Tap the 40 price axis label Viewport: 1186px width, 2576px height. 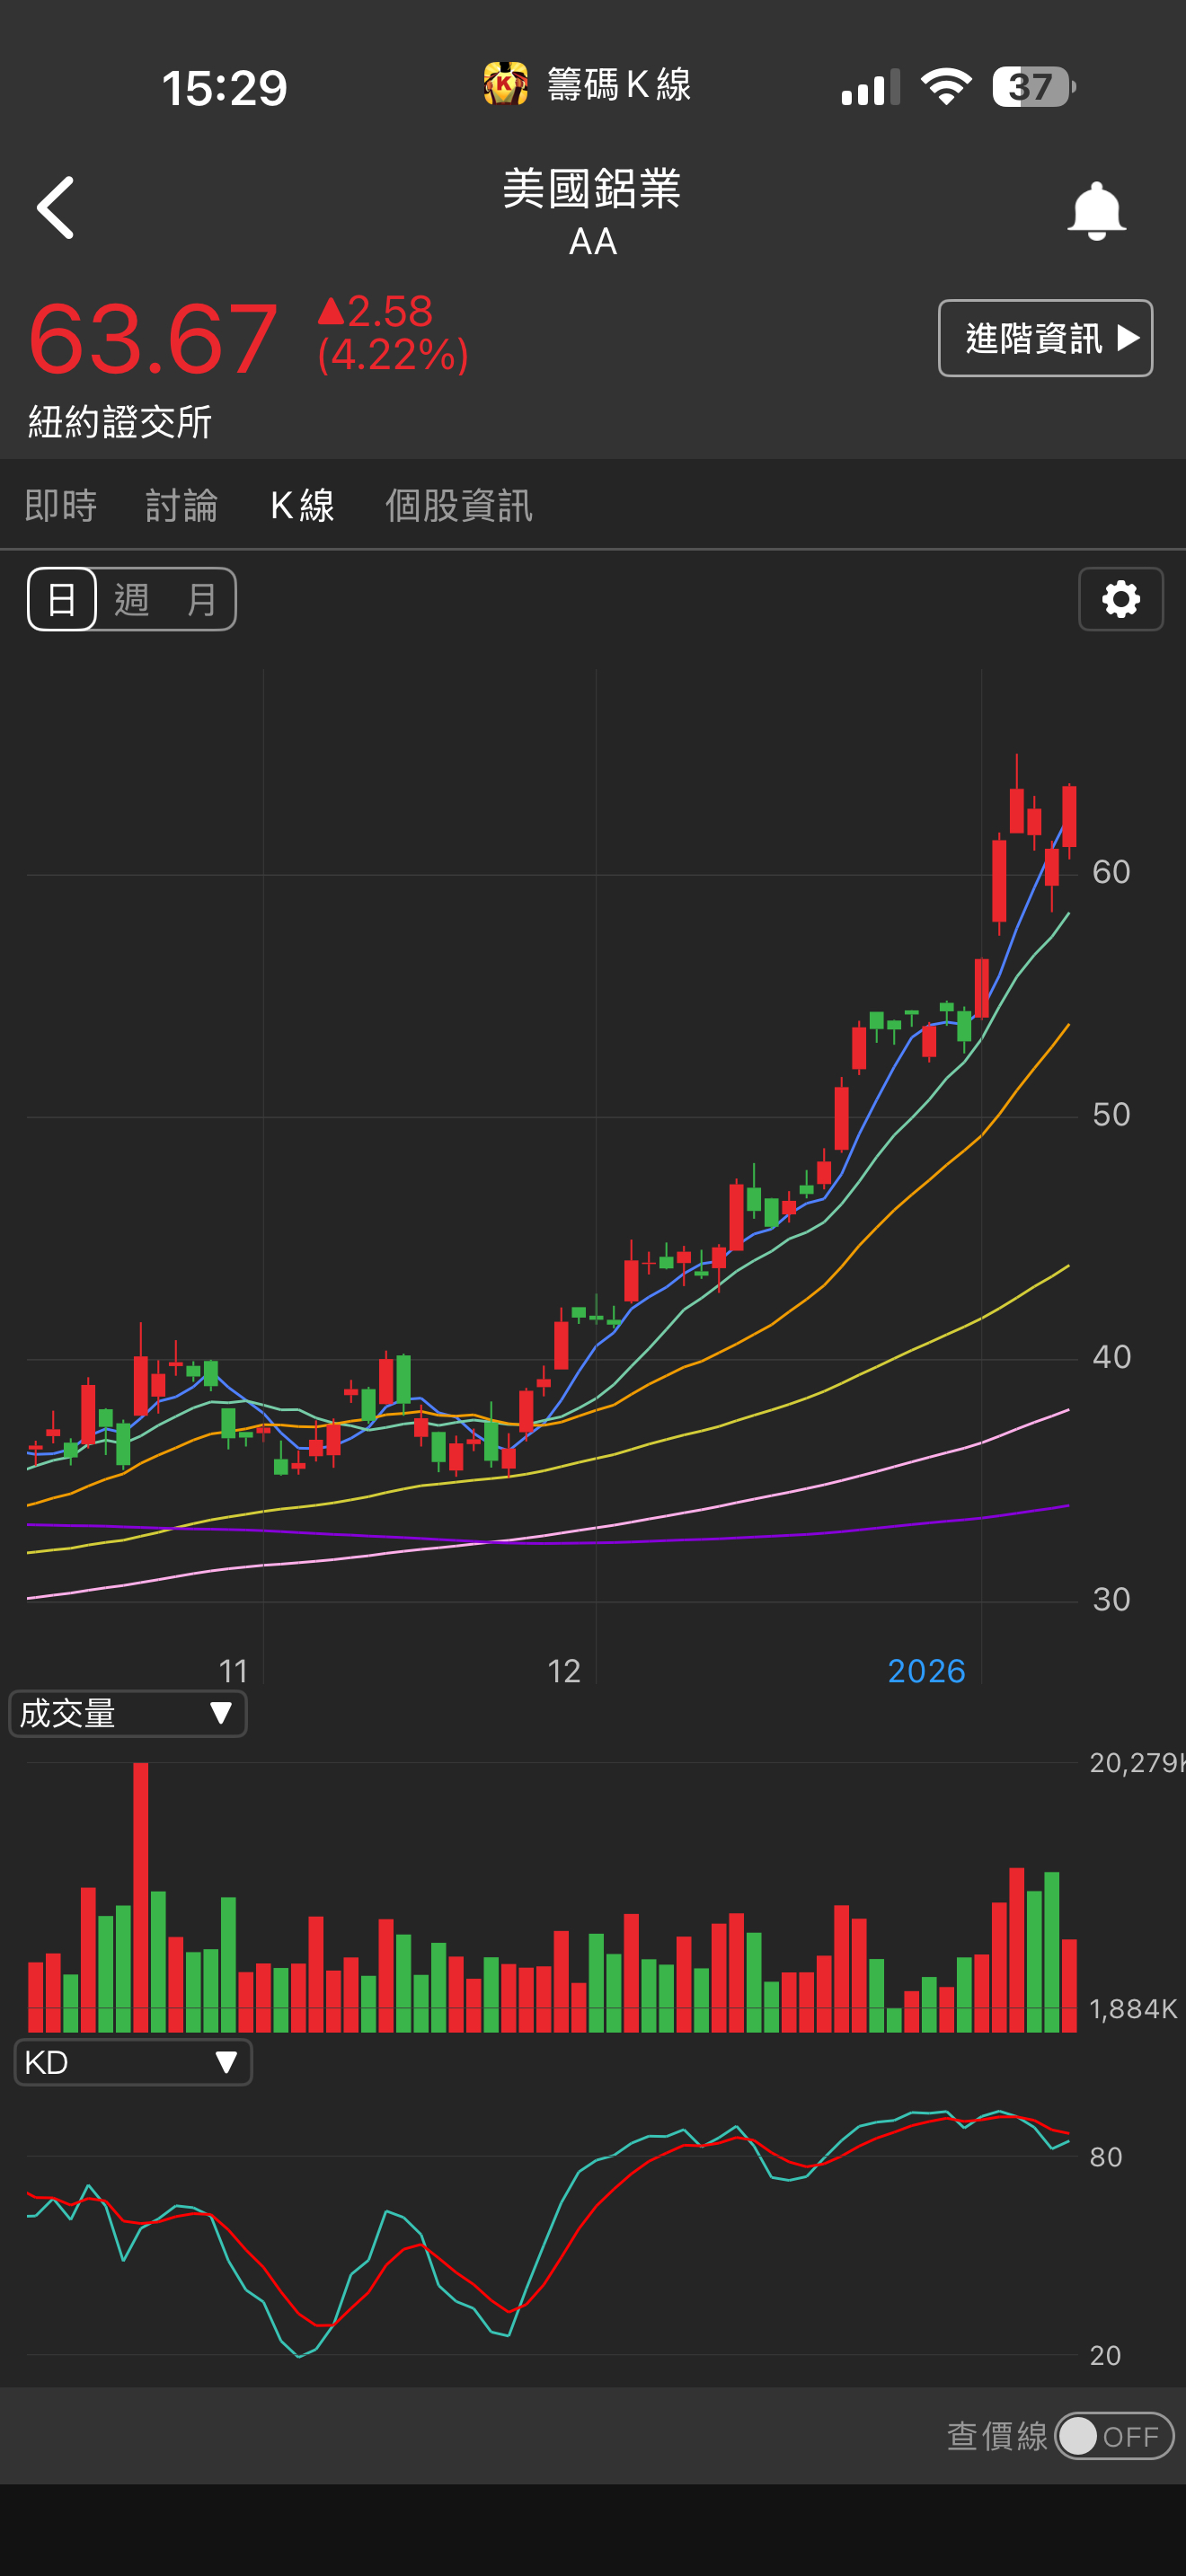[x=1111, y=1357]
